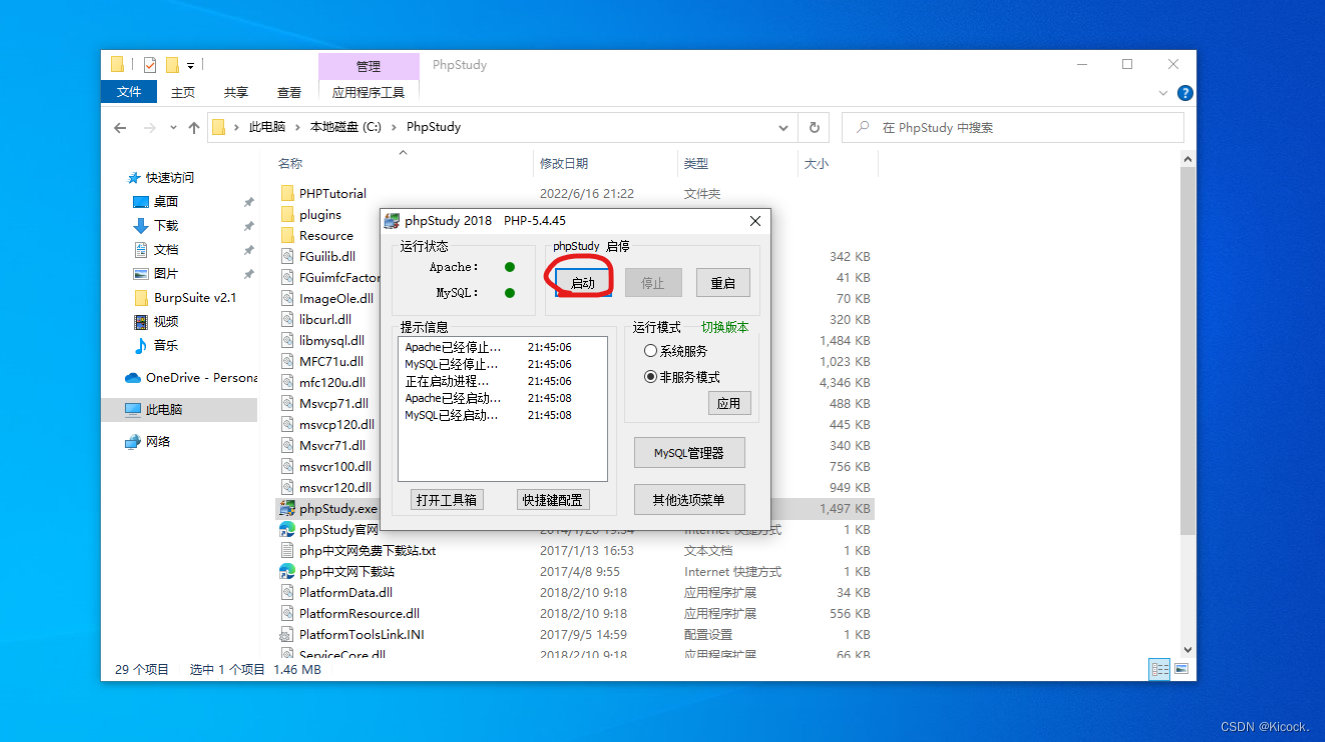Click Explorer's forward arrow

point(149,128)
